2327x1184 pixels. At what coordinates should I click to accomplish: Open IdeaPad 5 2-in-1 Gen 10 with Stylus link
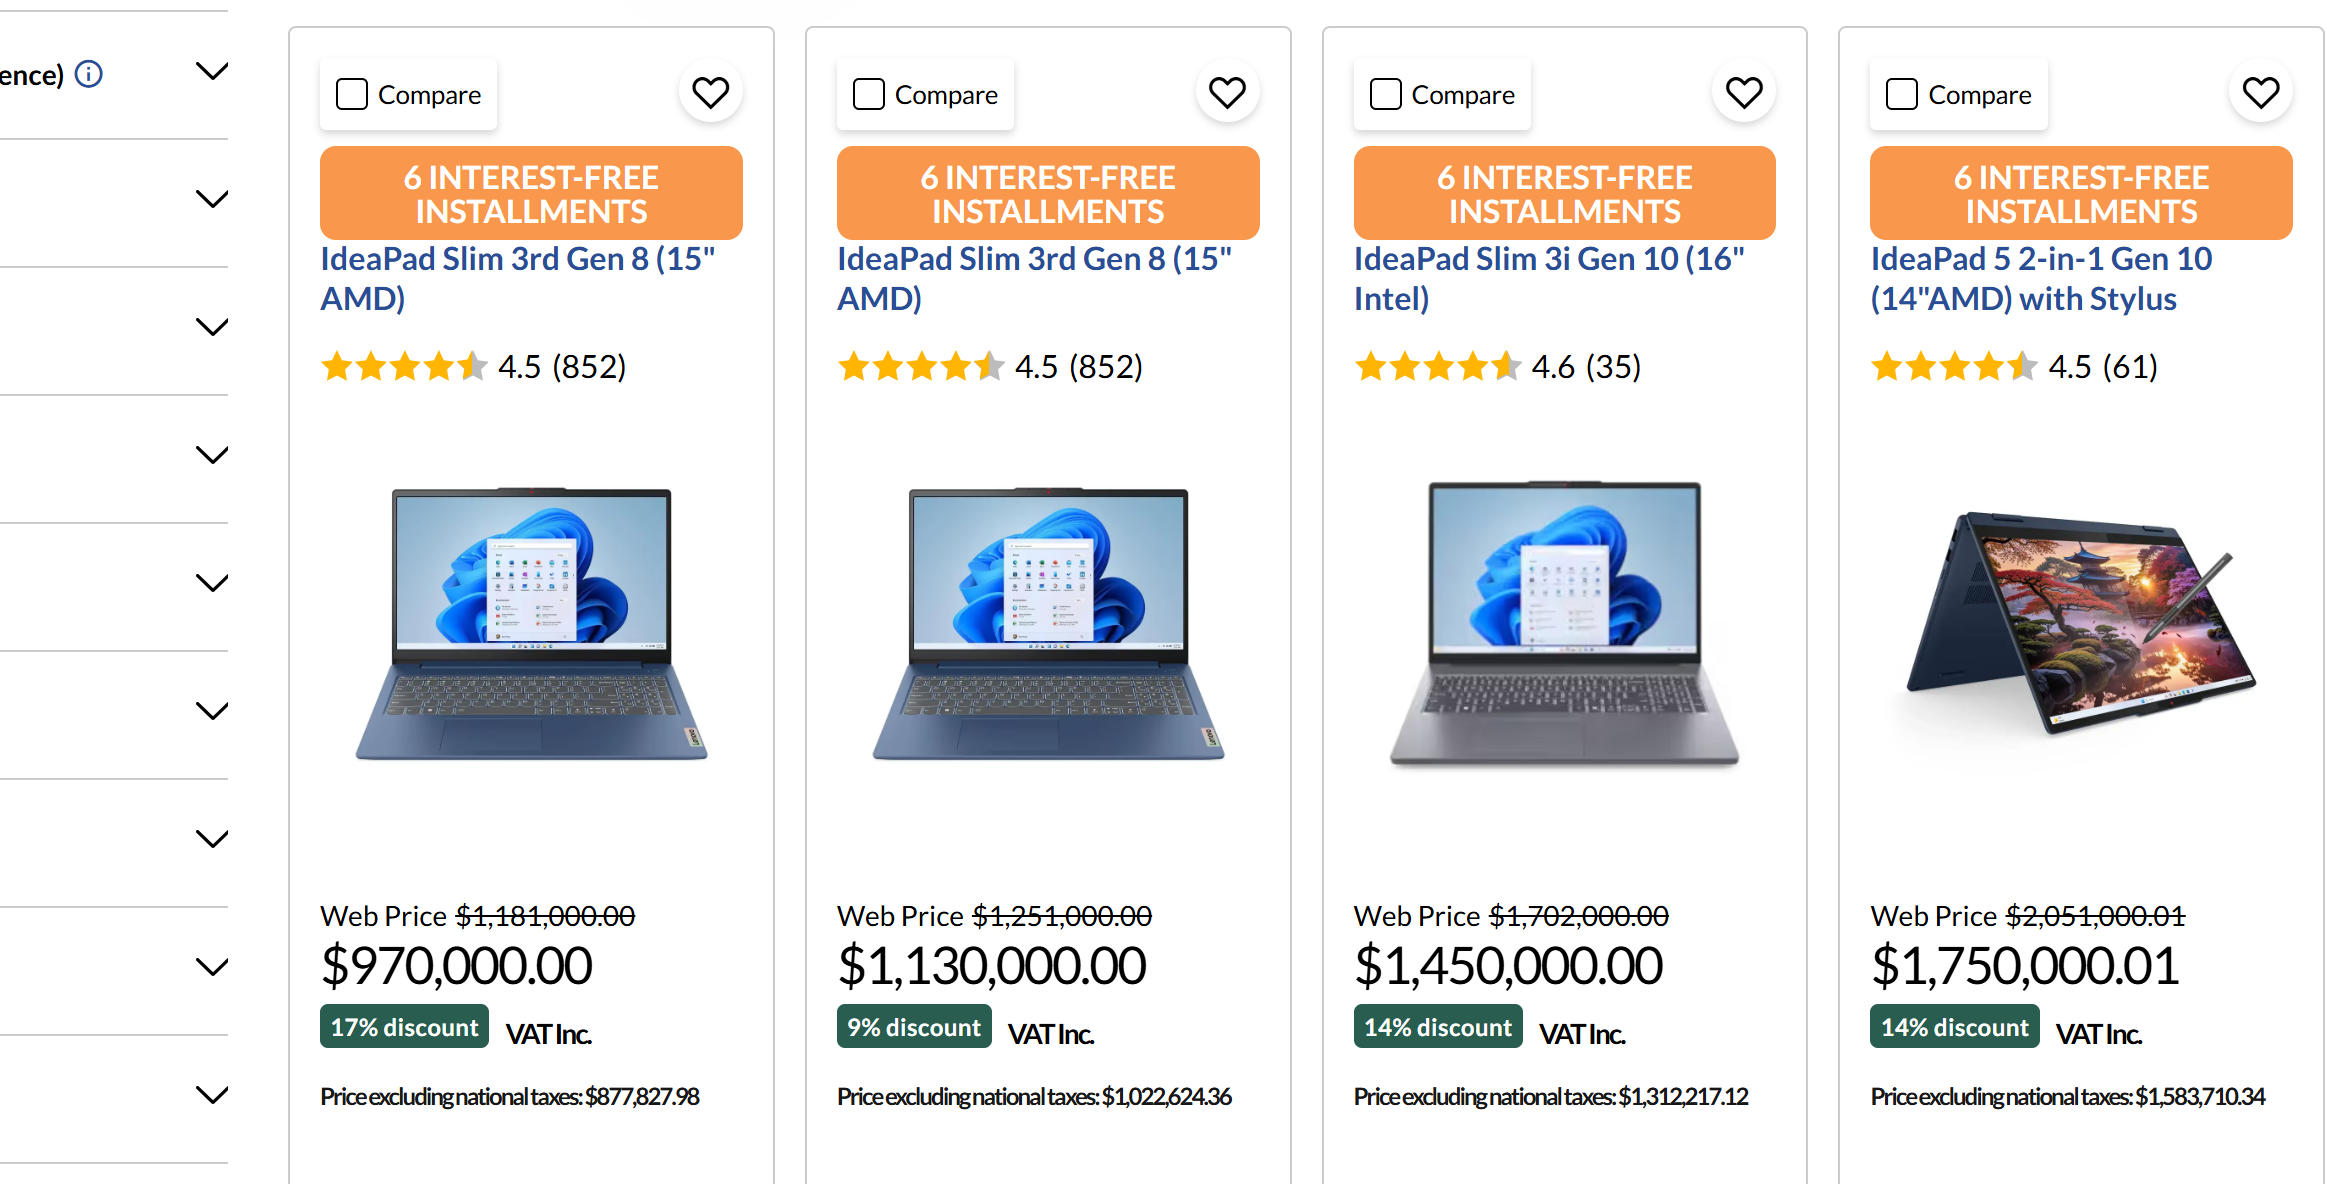[x=2040, y=278]
